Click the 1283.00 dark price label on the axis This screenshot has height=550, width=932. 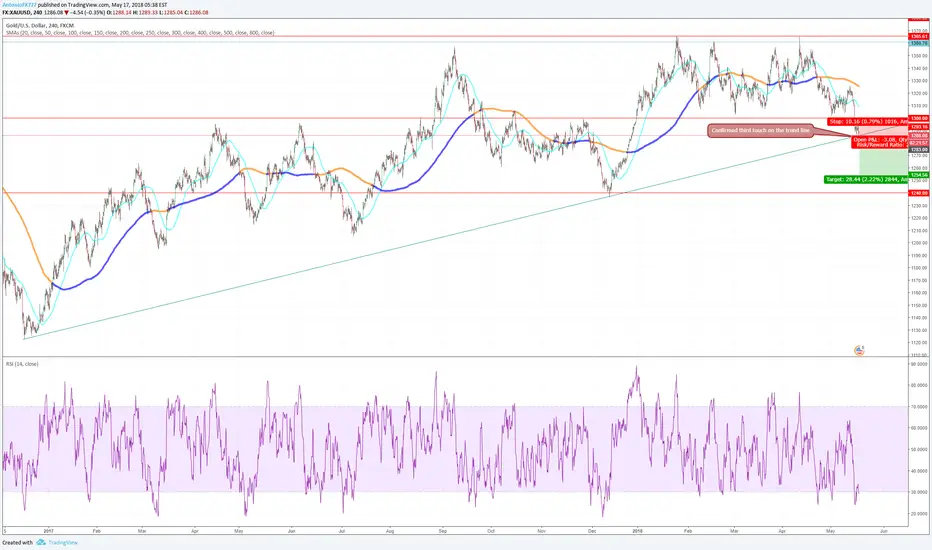[920, 149]
